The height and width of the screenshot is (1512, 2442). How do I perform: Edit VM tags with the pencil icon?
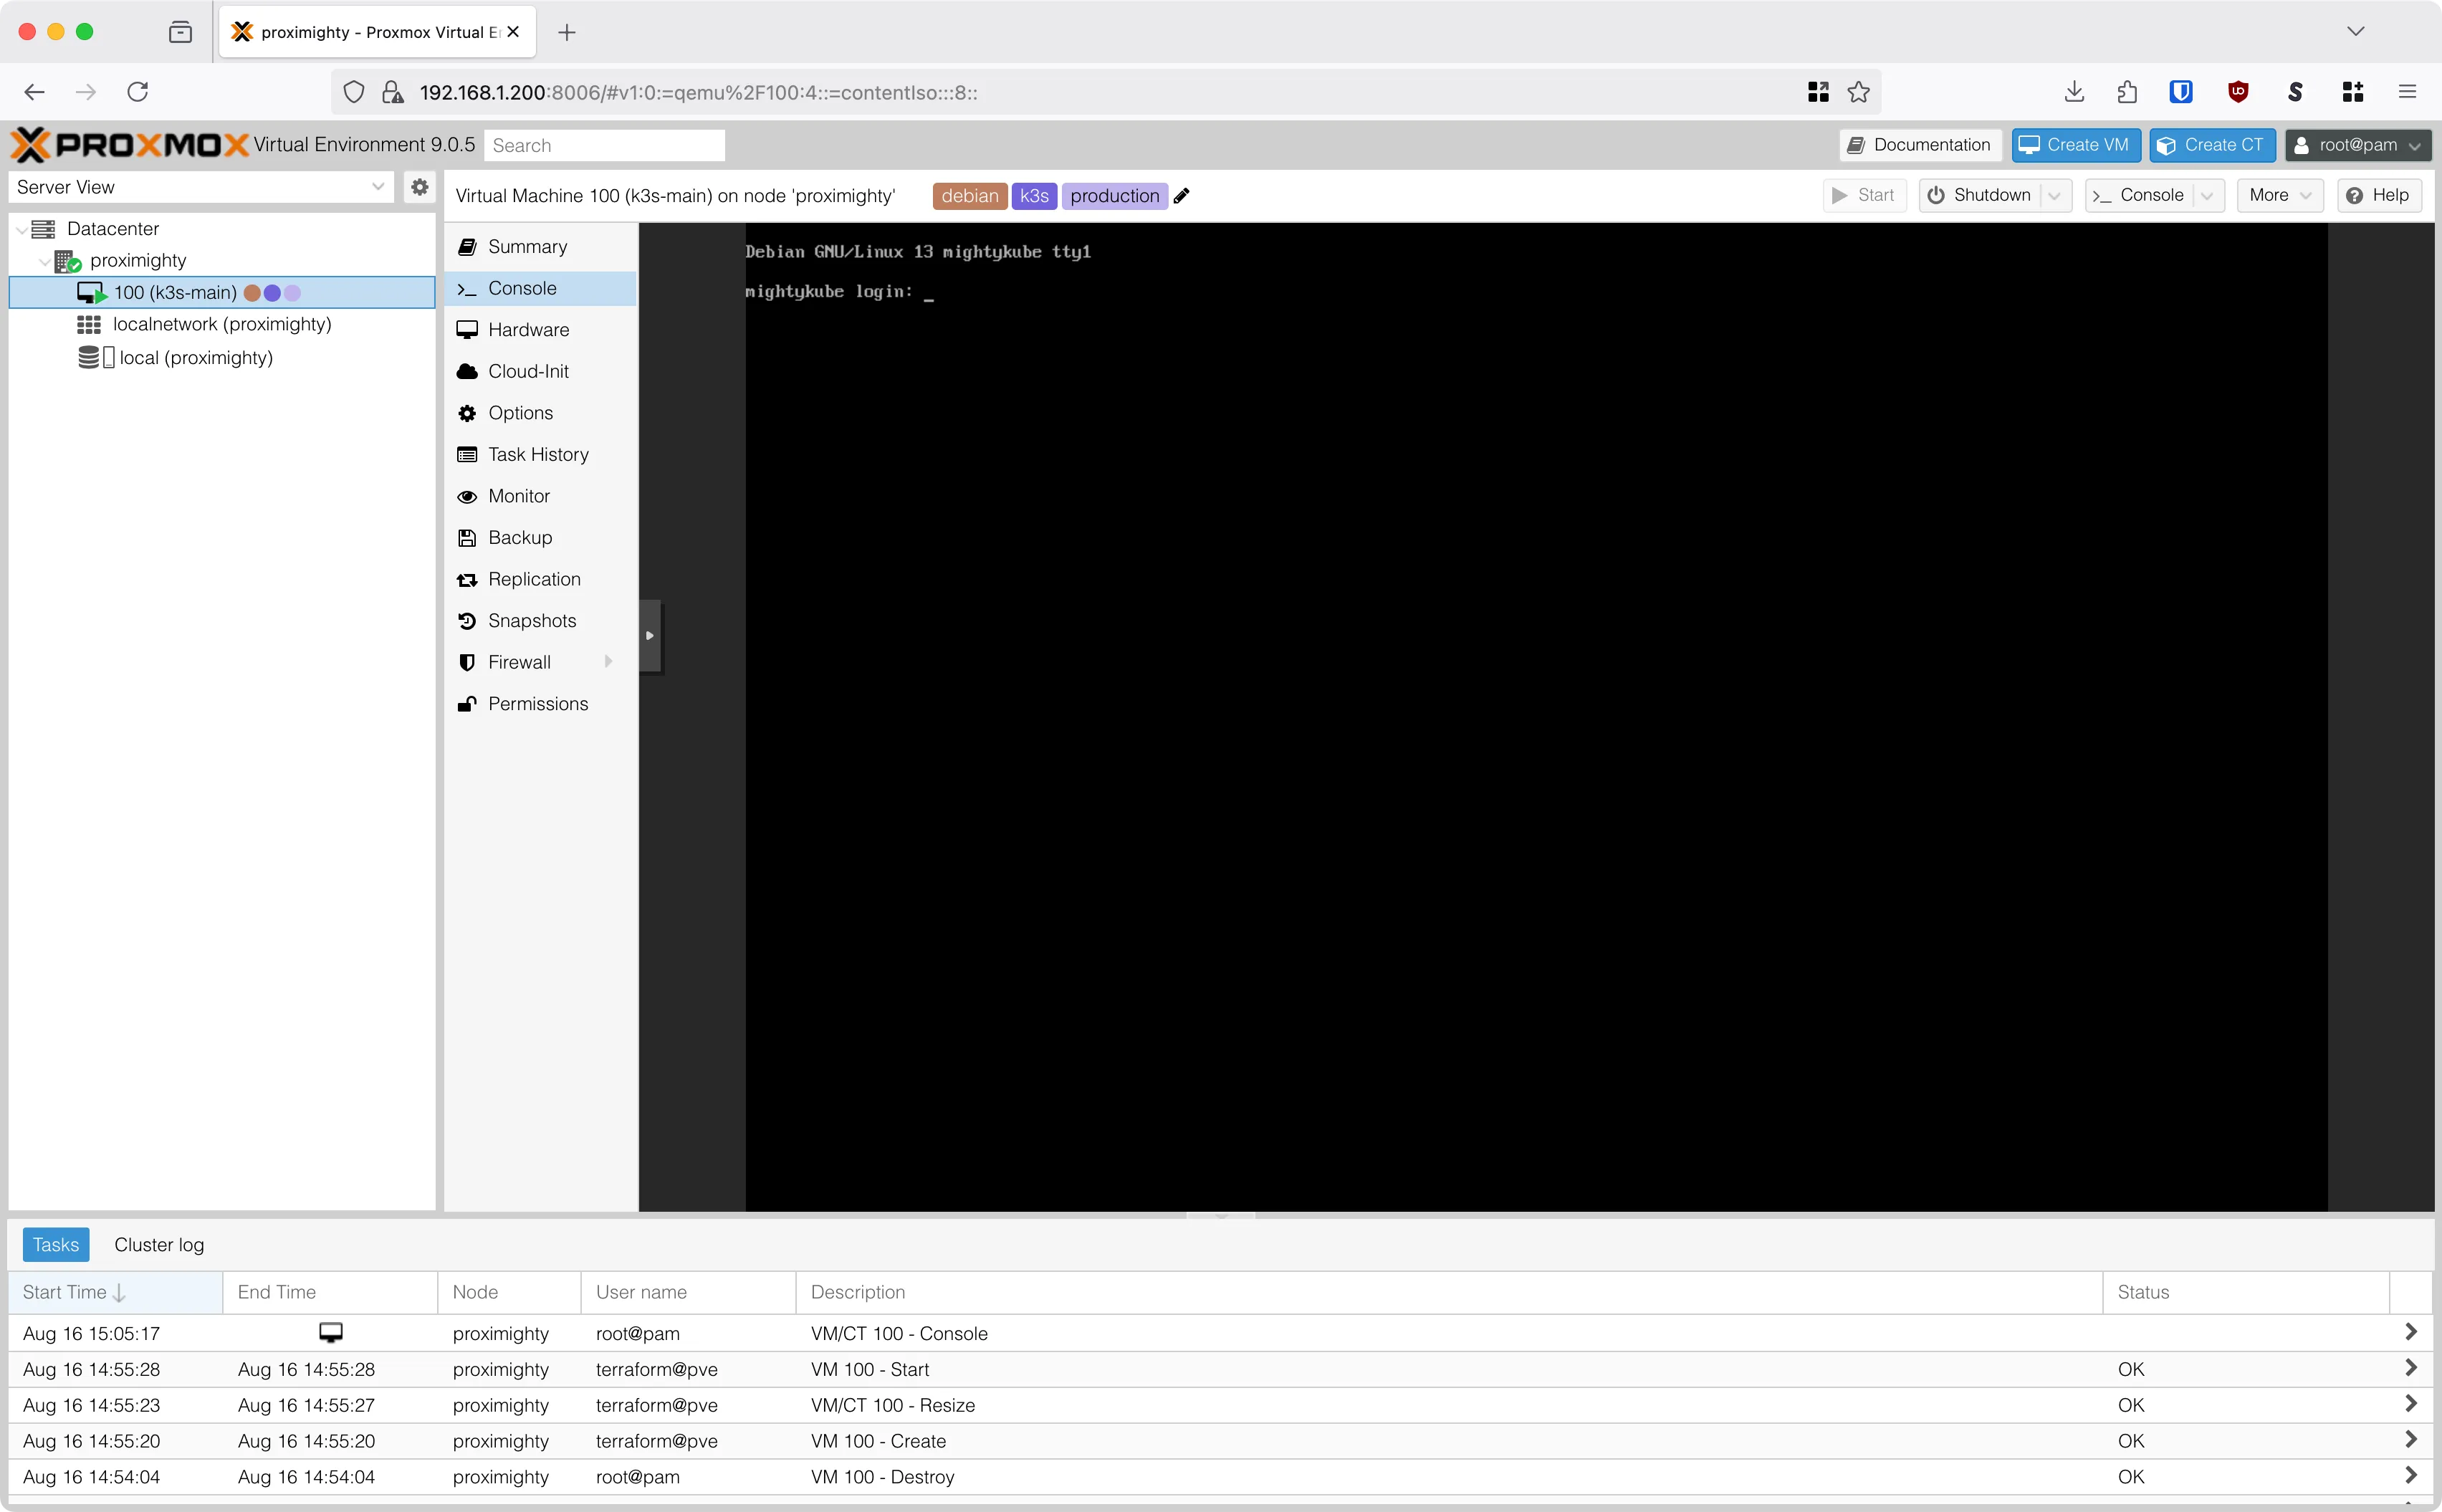[1181, 196]
